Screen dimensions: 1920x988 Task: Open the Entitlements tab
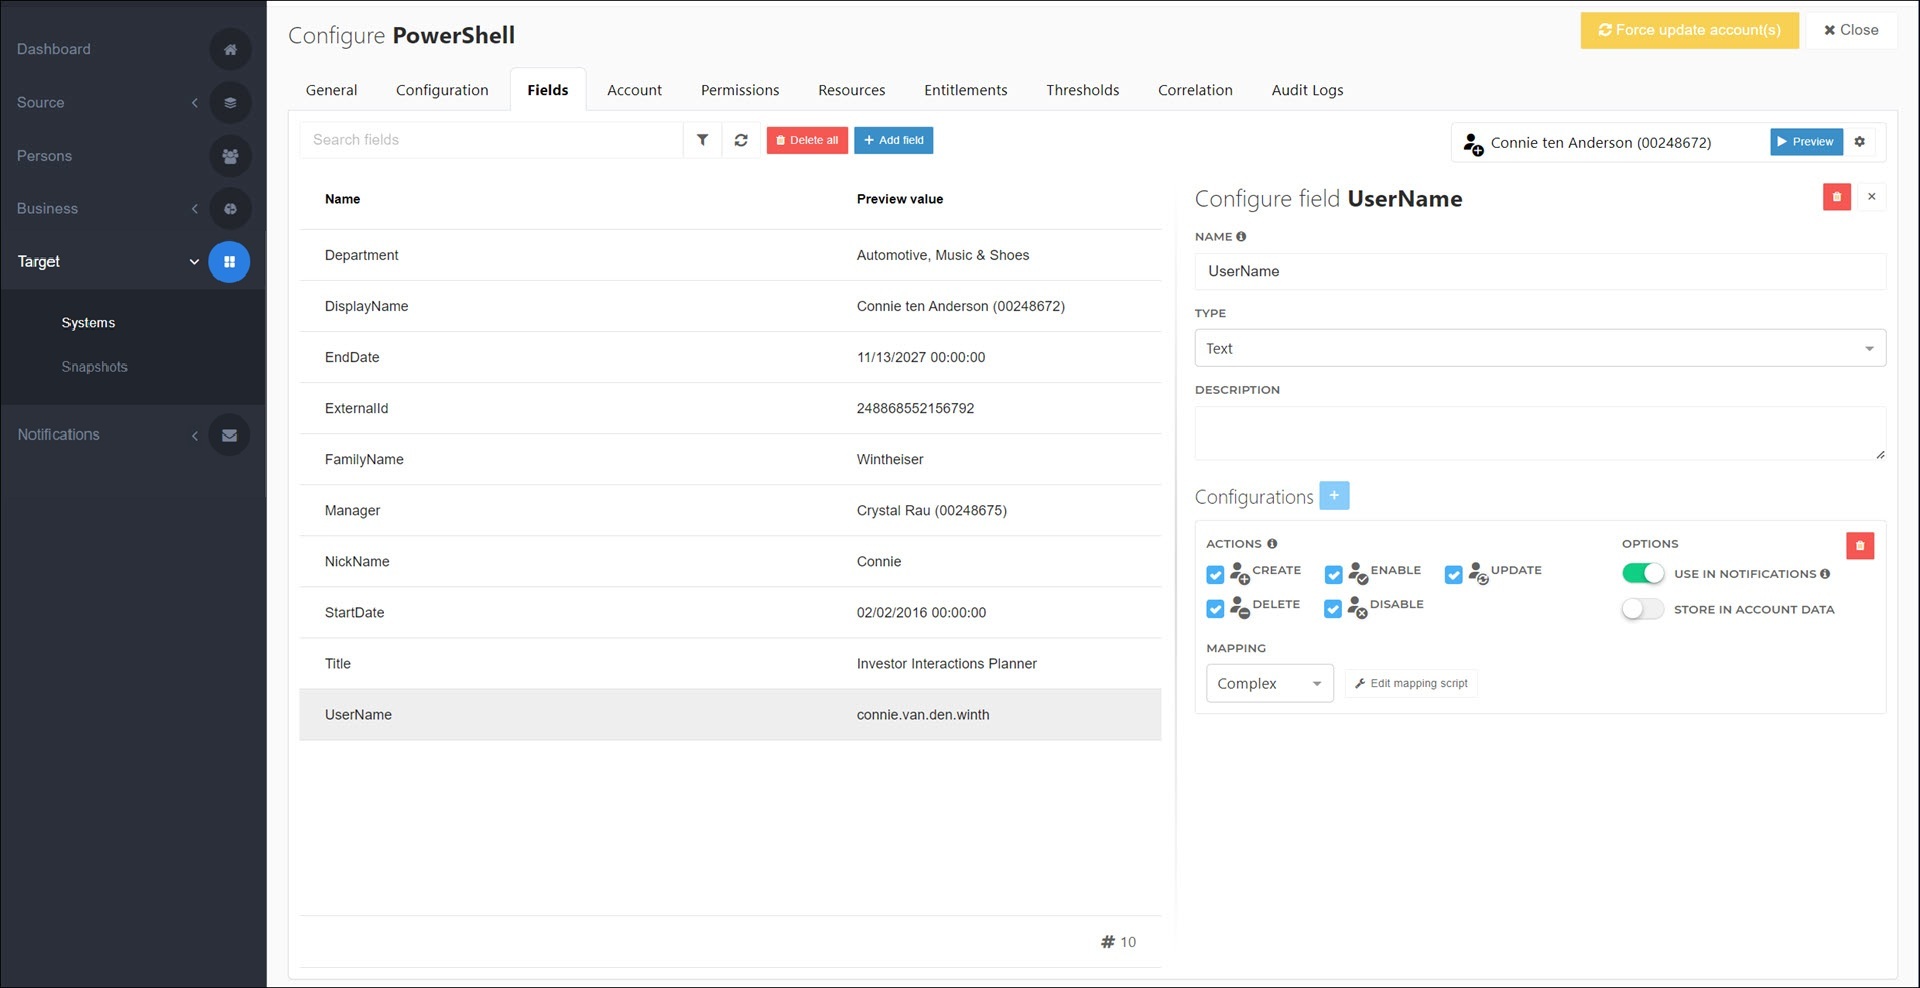pos(966,90)
